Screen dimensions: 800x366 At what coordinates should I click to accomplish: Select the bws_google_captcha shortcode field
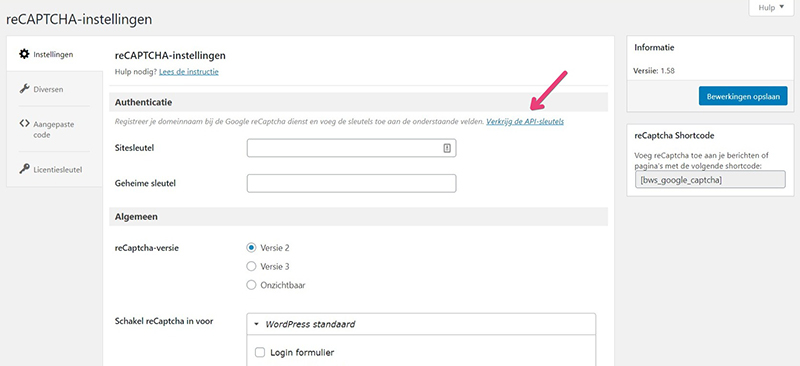(x=710, y=180)
